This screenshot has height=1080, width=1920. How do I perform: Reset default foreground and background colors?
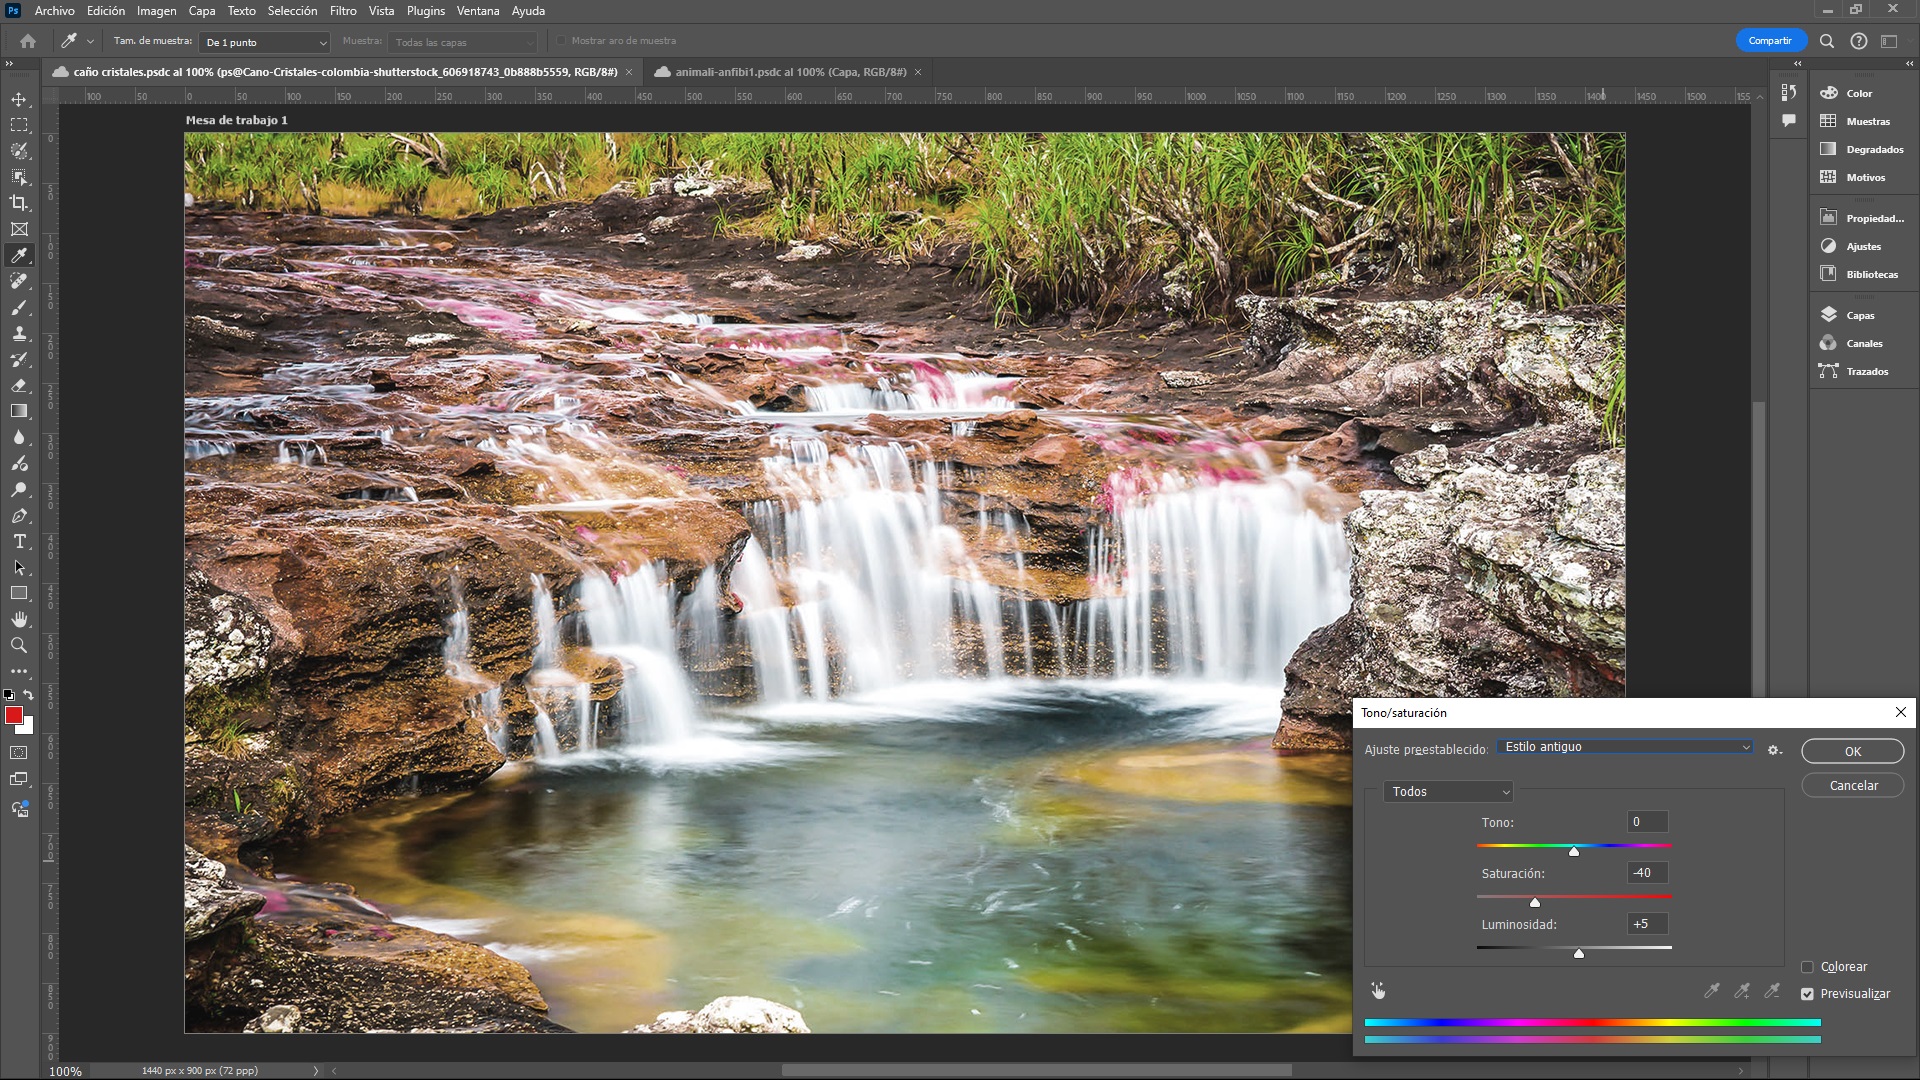9,695
